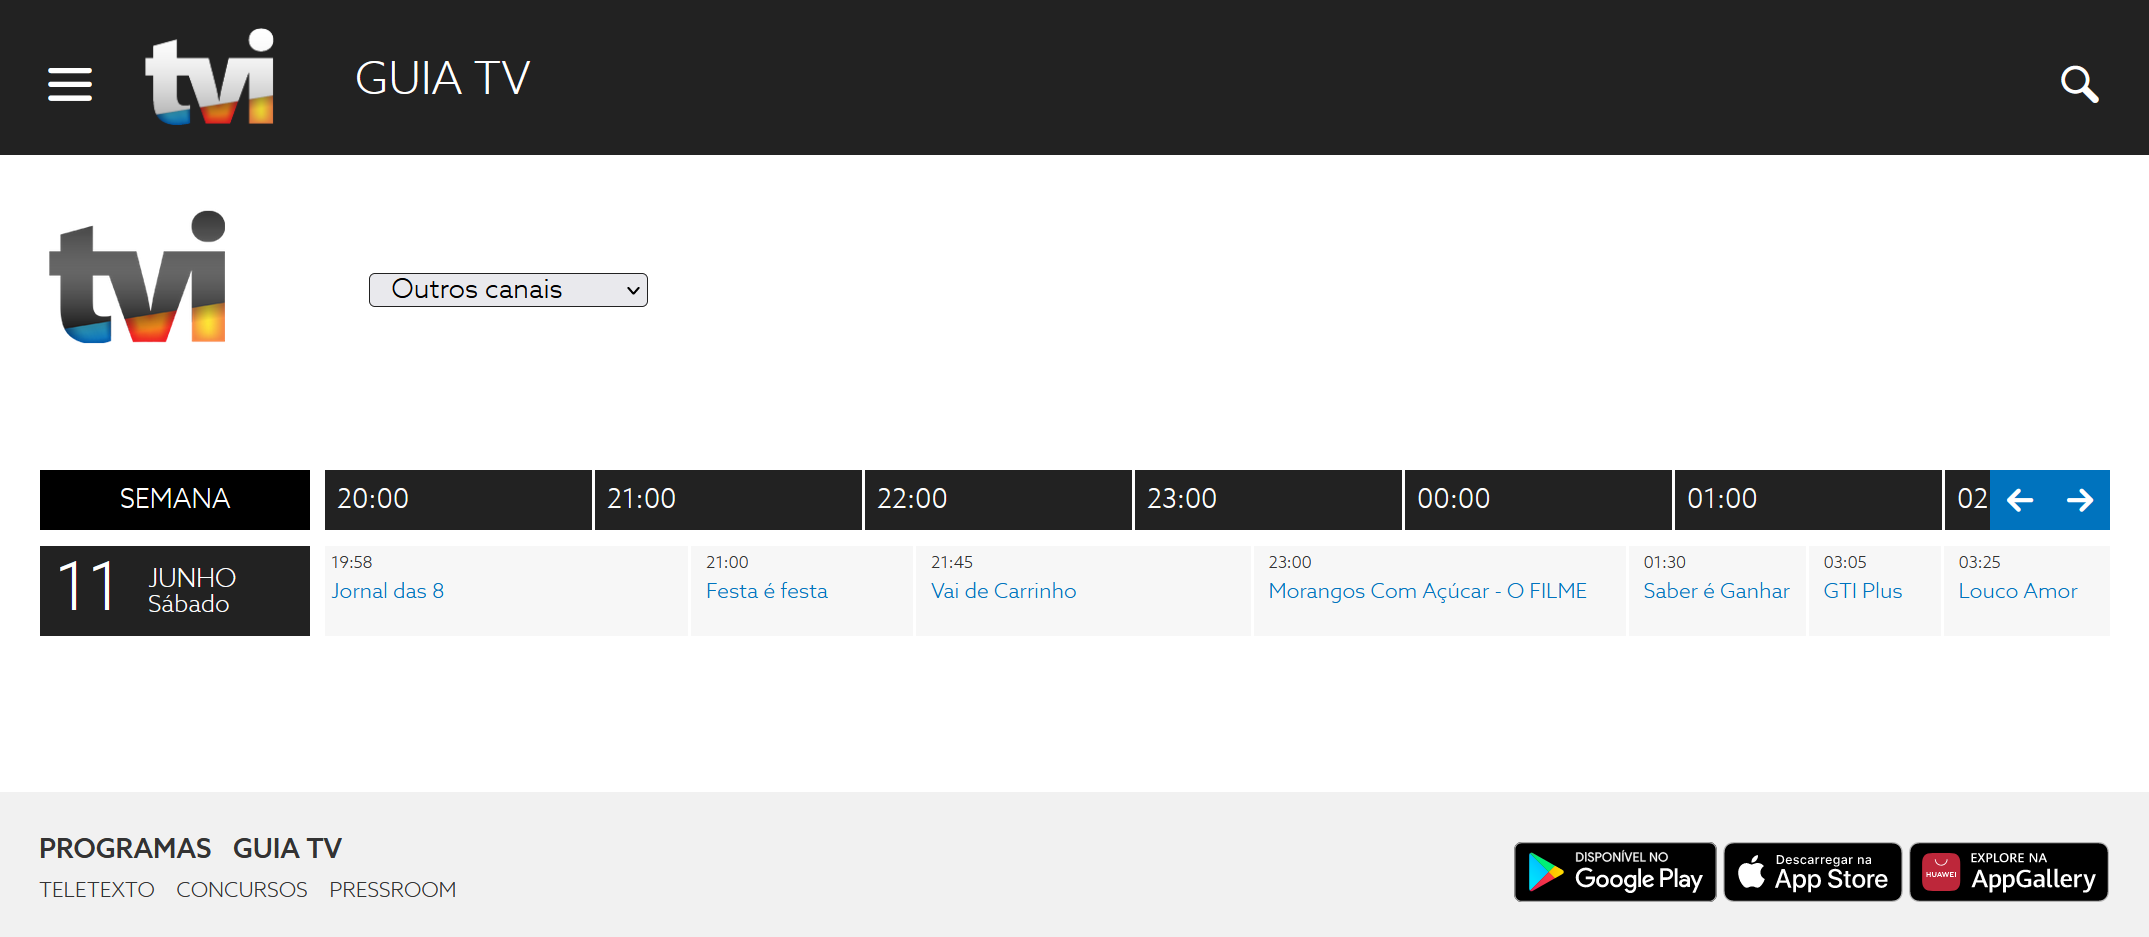The image size is (2149, 937).
Task: Click the 00:00 time header
Action: point(1538,499)
